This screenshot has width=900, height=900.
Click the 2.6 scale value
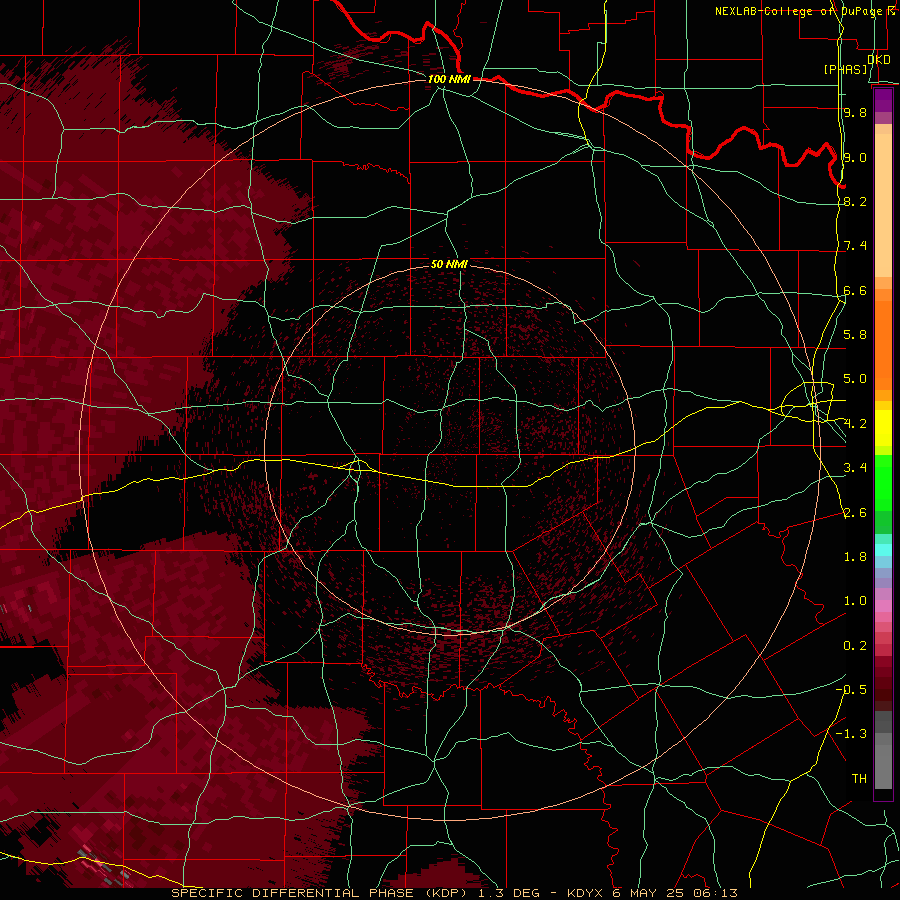point(855,512)
